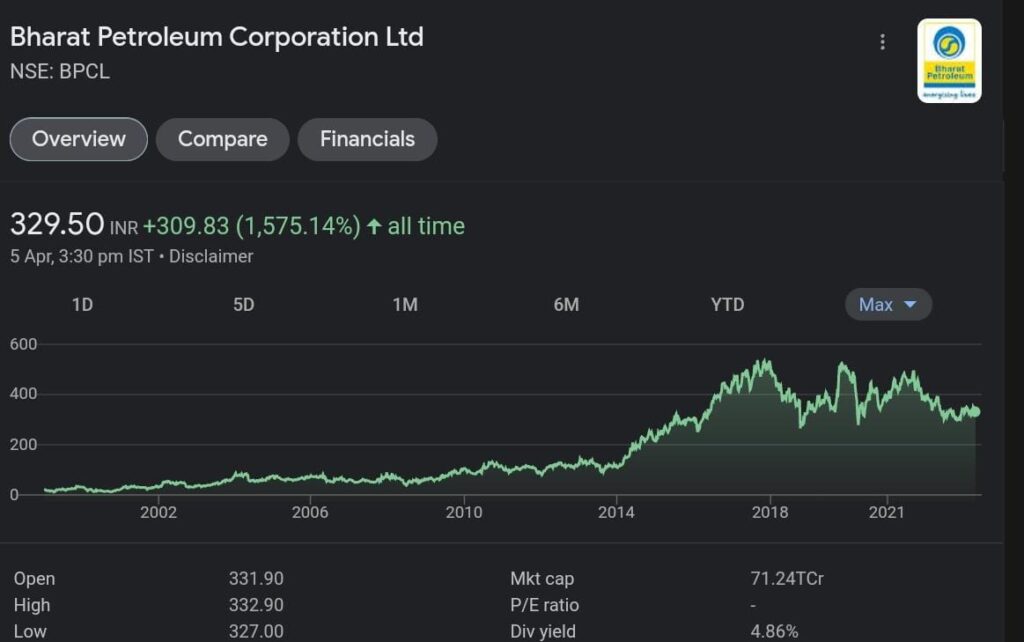Click the 2006 label on chart axis
This screenshot has height=642, width=1024.
[x=310, y=512]
